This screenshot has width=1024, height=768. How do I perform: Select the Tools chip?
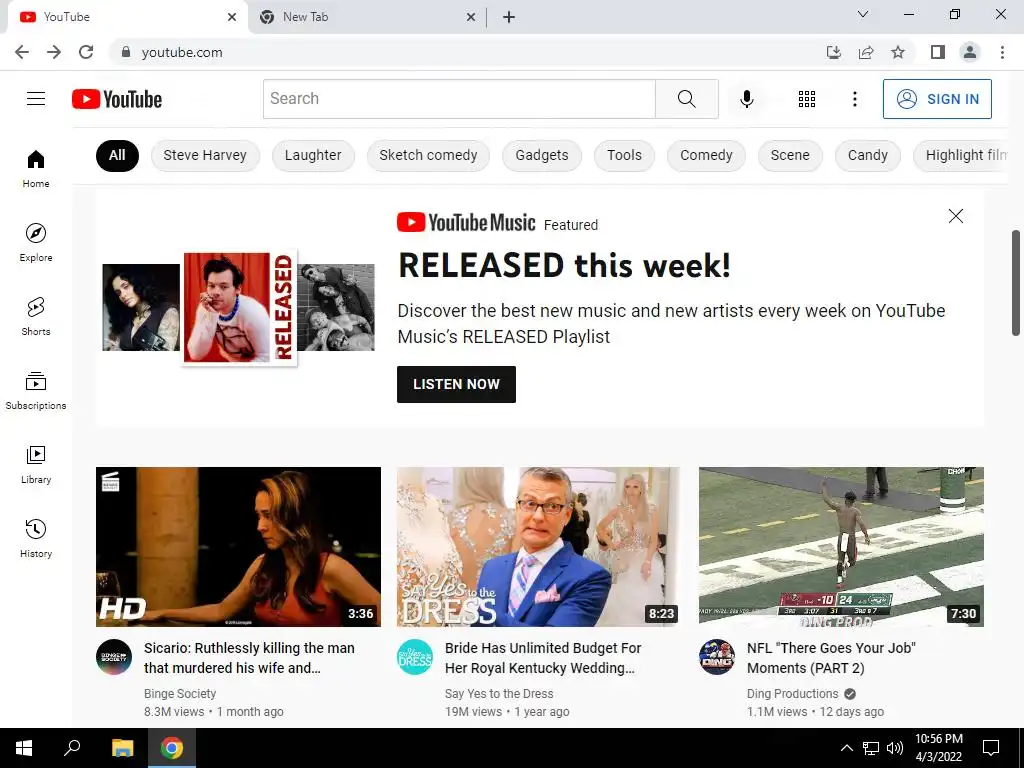[624, 155]
